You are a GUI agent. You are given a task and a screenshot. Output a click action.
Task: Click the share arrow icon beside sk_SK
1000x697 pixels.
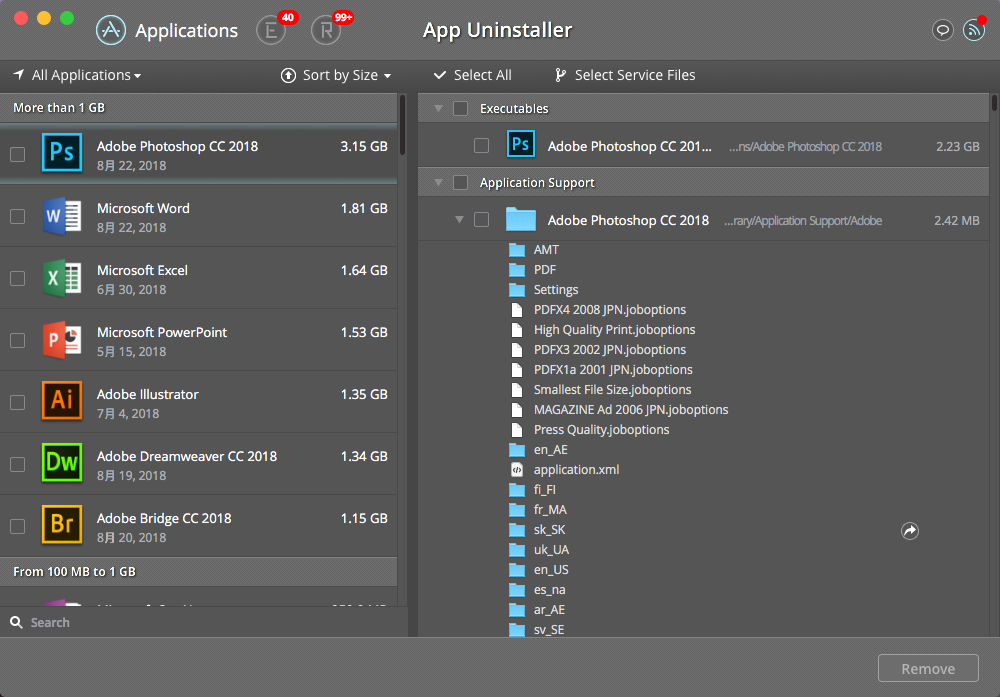[x=910, y=531]
